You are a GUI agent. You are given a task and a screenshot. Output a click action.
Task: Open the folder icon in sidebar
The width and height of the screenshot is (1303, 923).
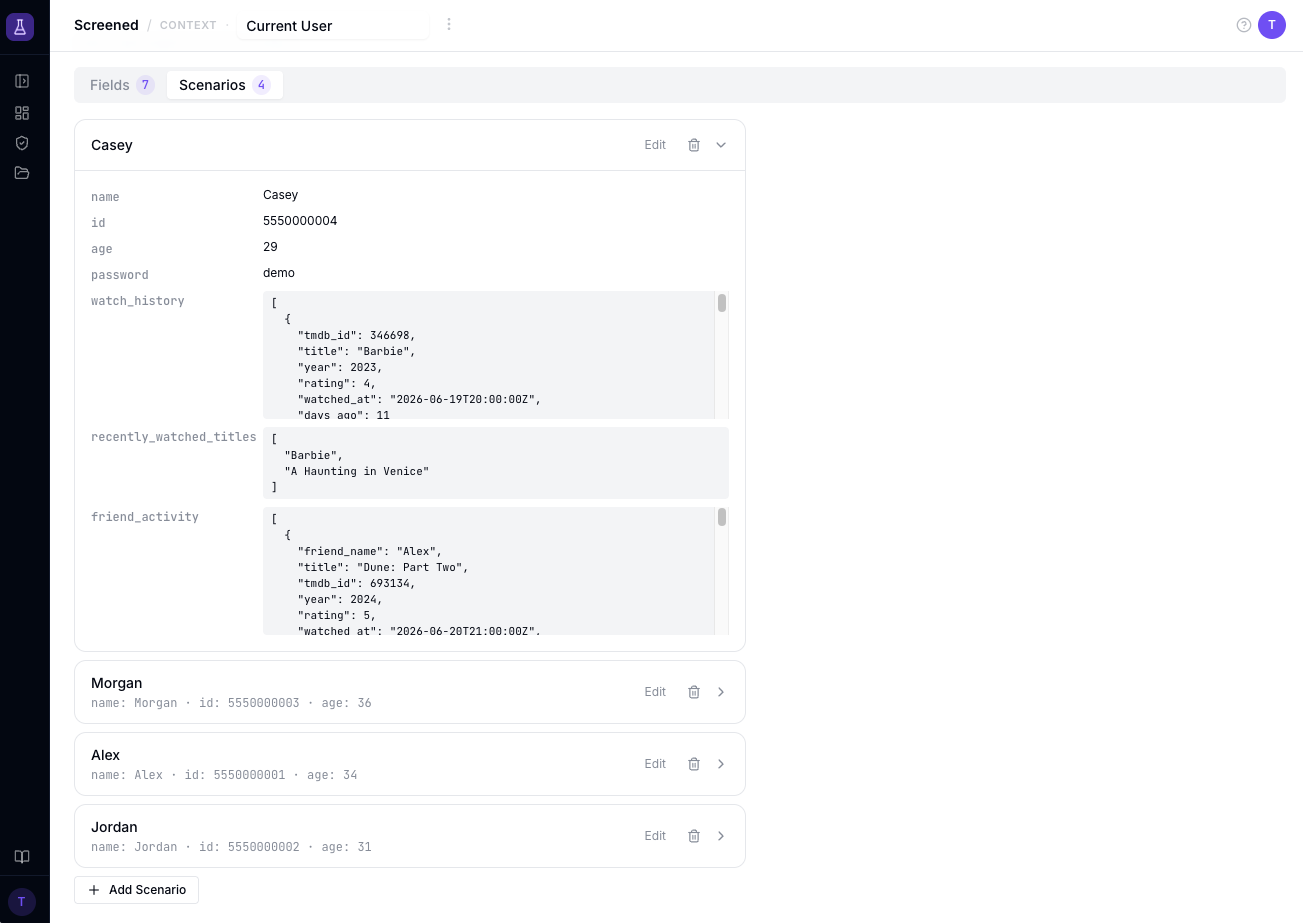tap(22, 173)
